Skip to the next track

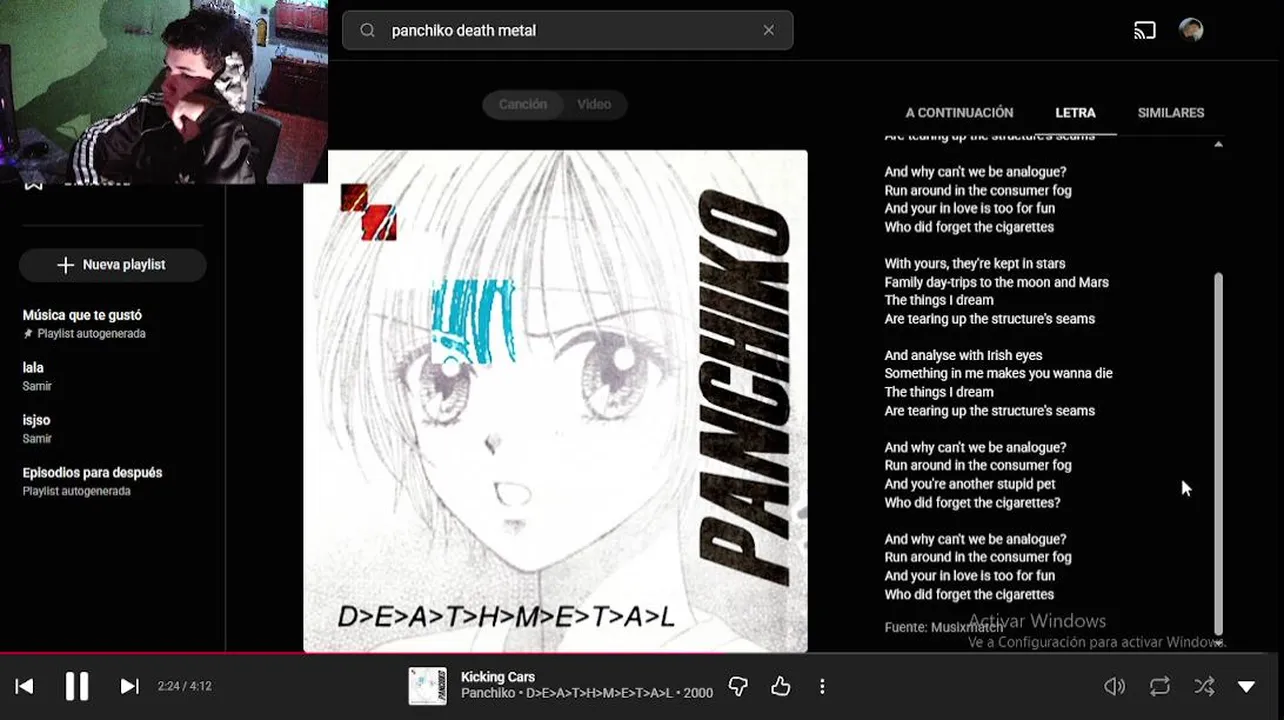tap(129, 686)
